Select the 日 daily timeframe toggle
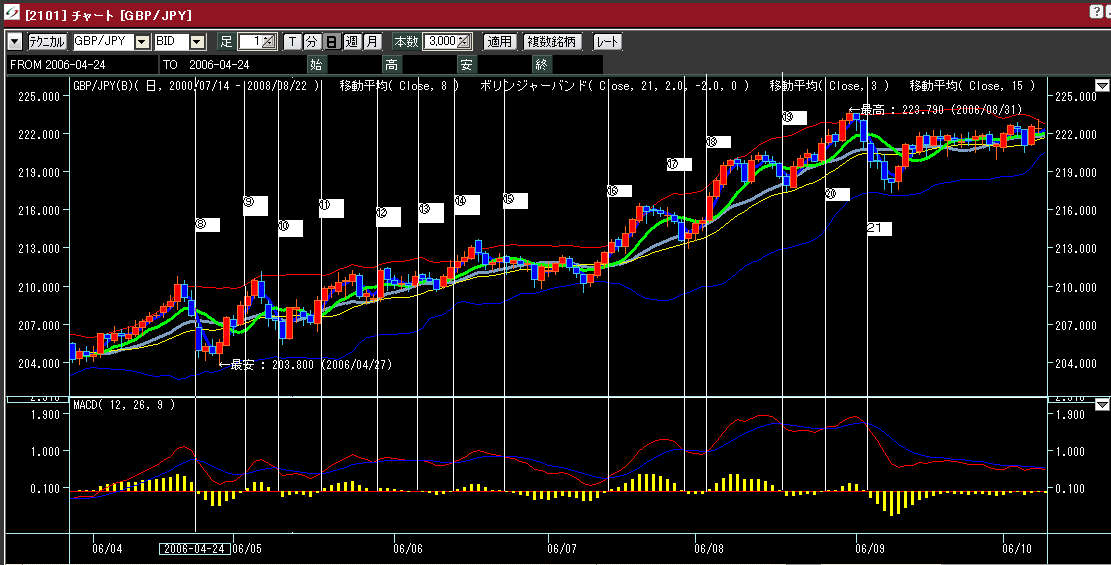Viewport: 1111px width, 565px height. [x=332, y=42]
